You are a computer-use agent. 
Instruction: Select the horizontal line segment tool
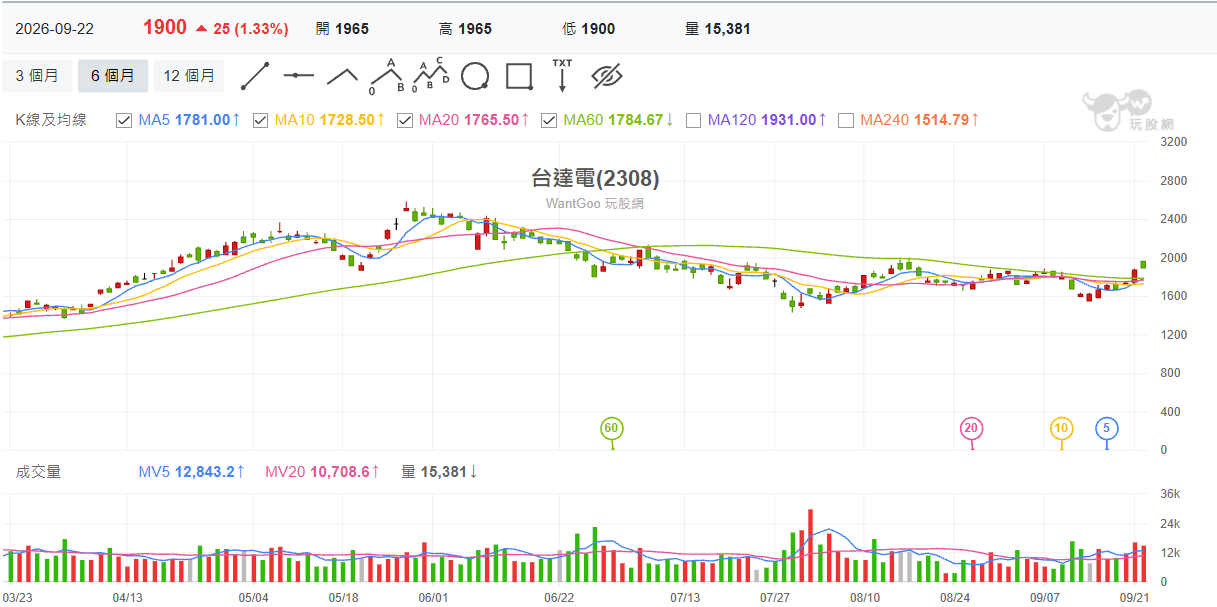[299, 76]
